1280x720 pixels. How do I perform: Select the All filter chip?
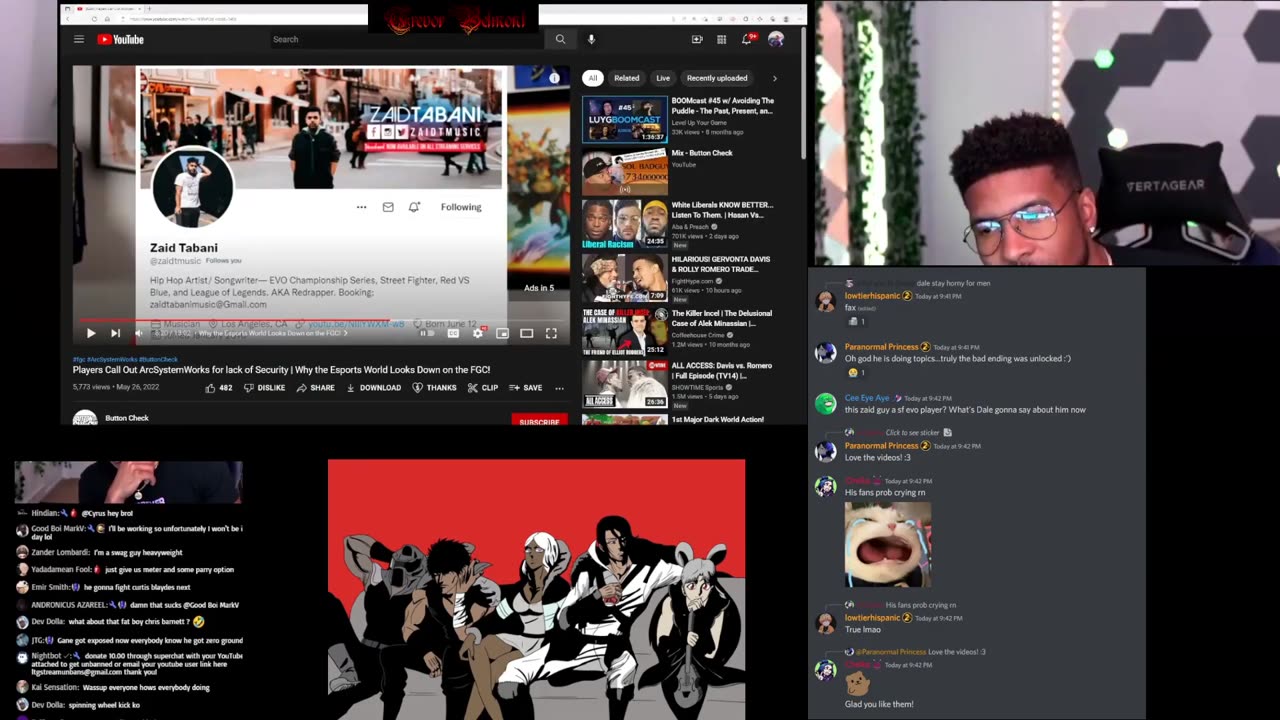pos(593,78)
